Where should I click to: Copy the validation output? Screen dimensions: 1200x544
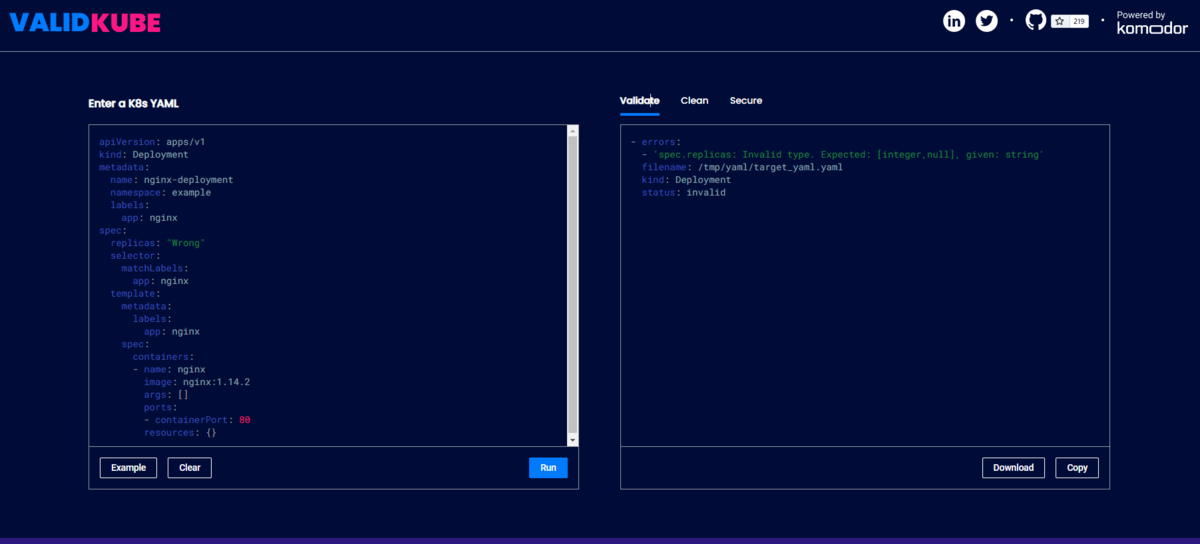pos(1077,468)
